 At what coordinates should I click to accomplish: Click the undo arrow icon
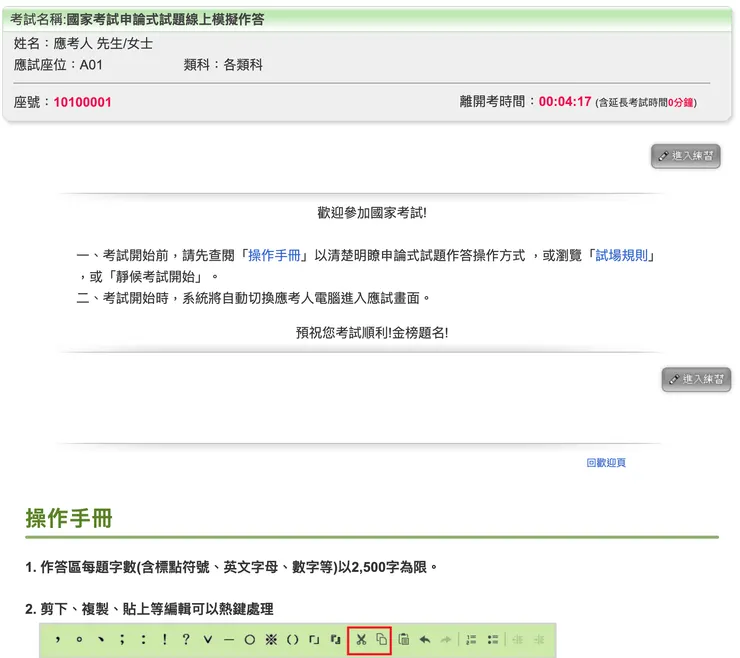coord(425,640)
